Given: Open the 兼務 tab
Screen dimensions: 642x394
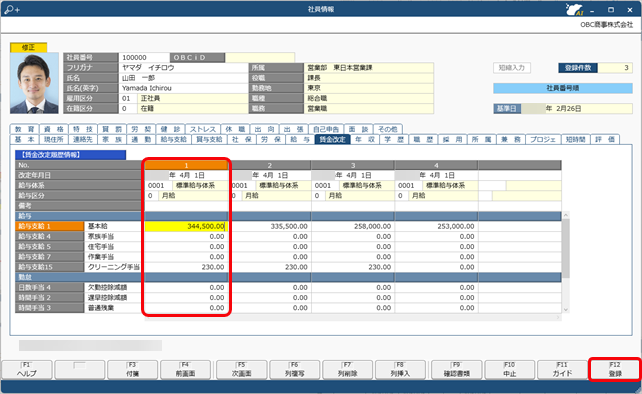Looking at the screenshot, I should [x=511, y=139].
